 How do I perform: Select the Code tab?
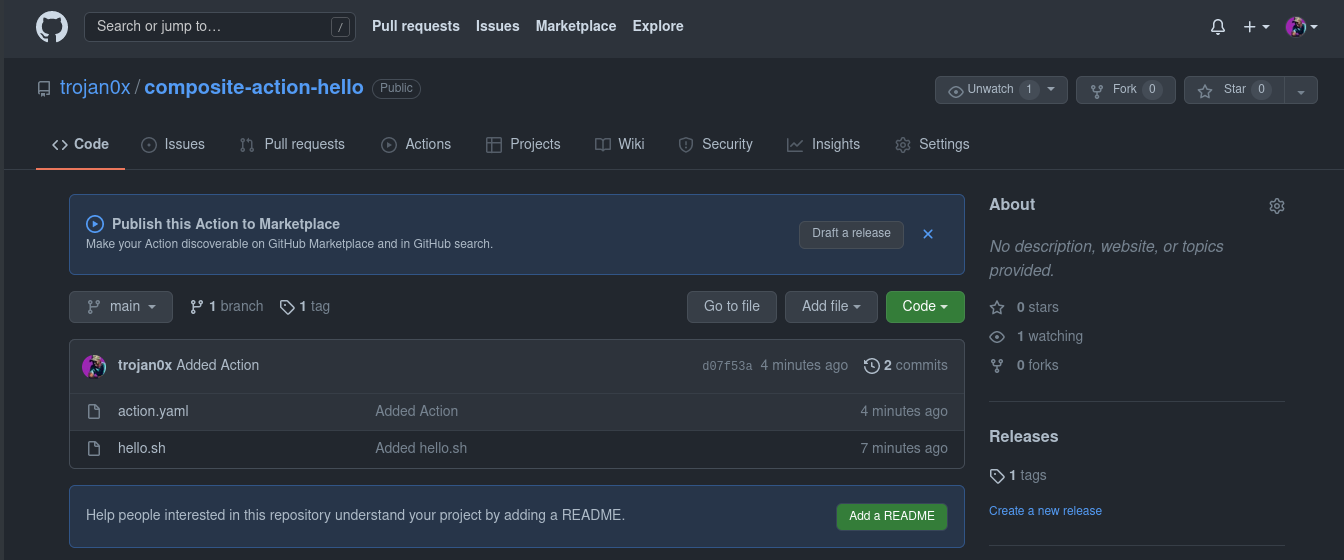pyautogui.click(x=80, y=144)
